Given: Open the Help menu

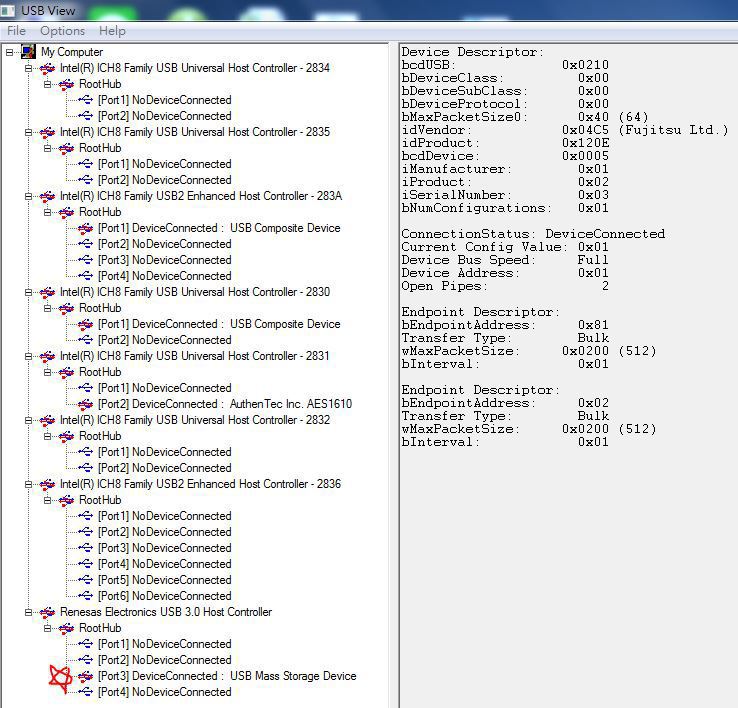Looking at the screenshot, I should (x=112, y=31).
